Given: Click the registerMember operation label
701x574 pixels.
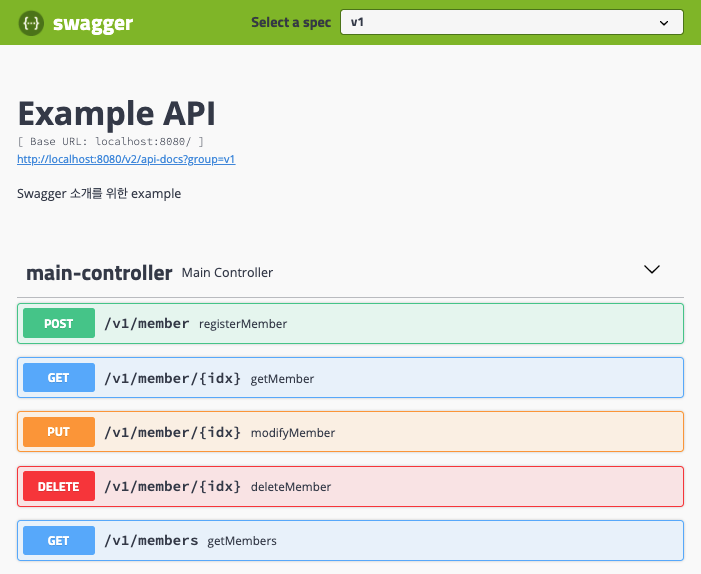Looking at the screenshot, I should tap(243, 324).
